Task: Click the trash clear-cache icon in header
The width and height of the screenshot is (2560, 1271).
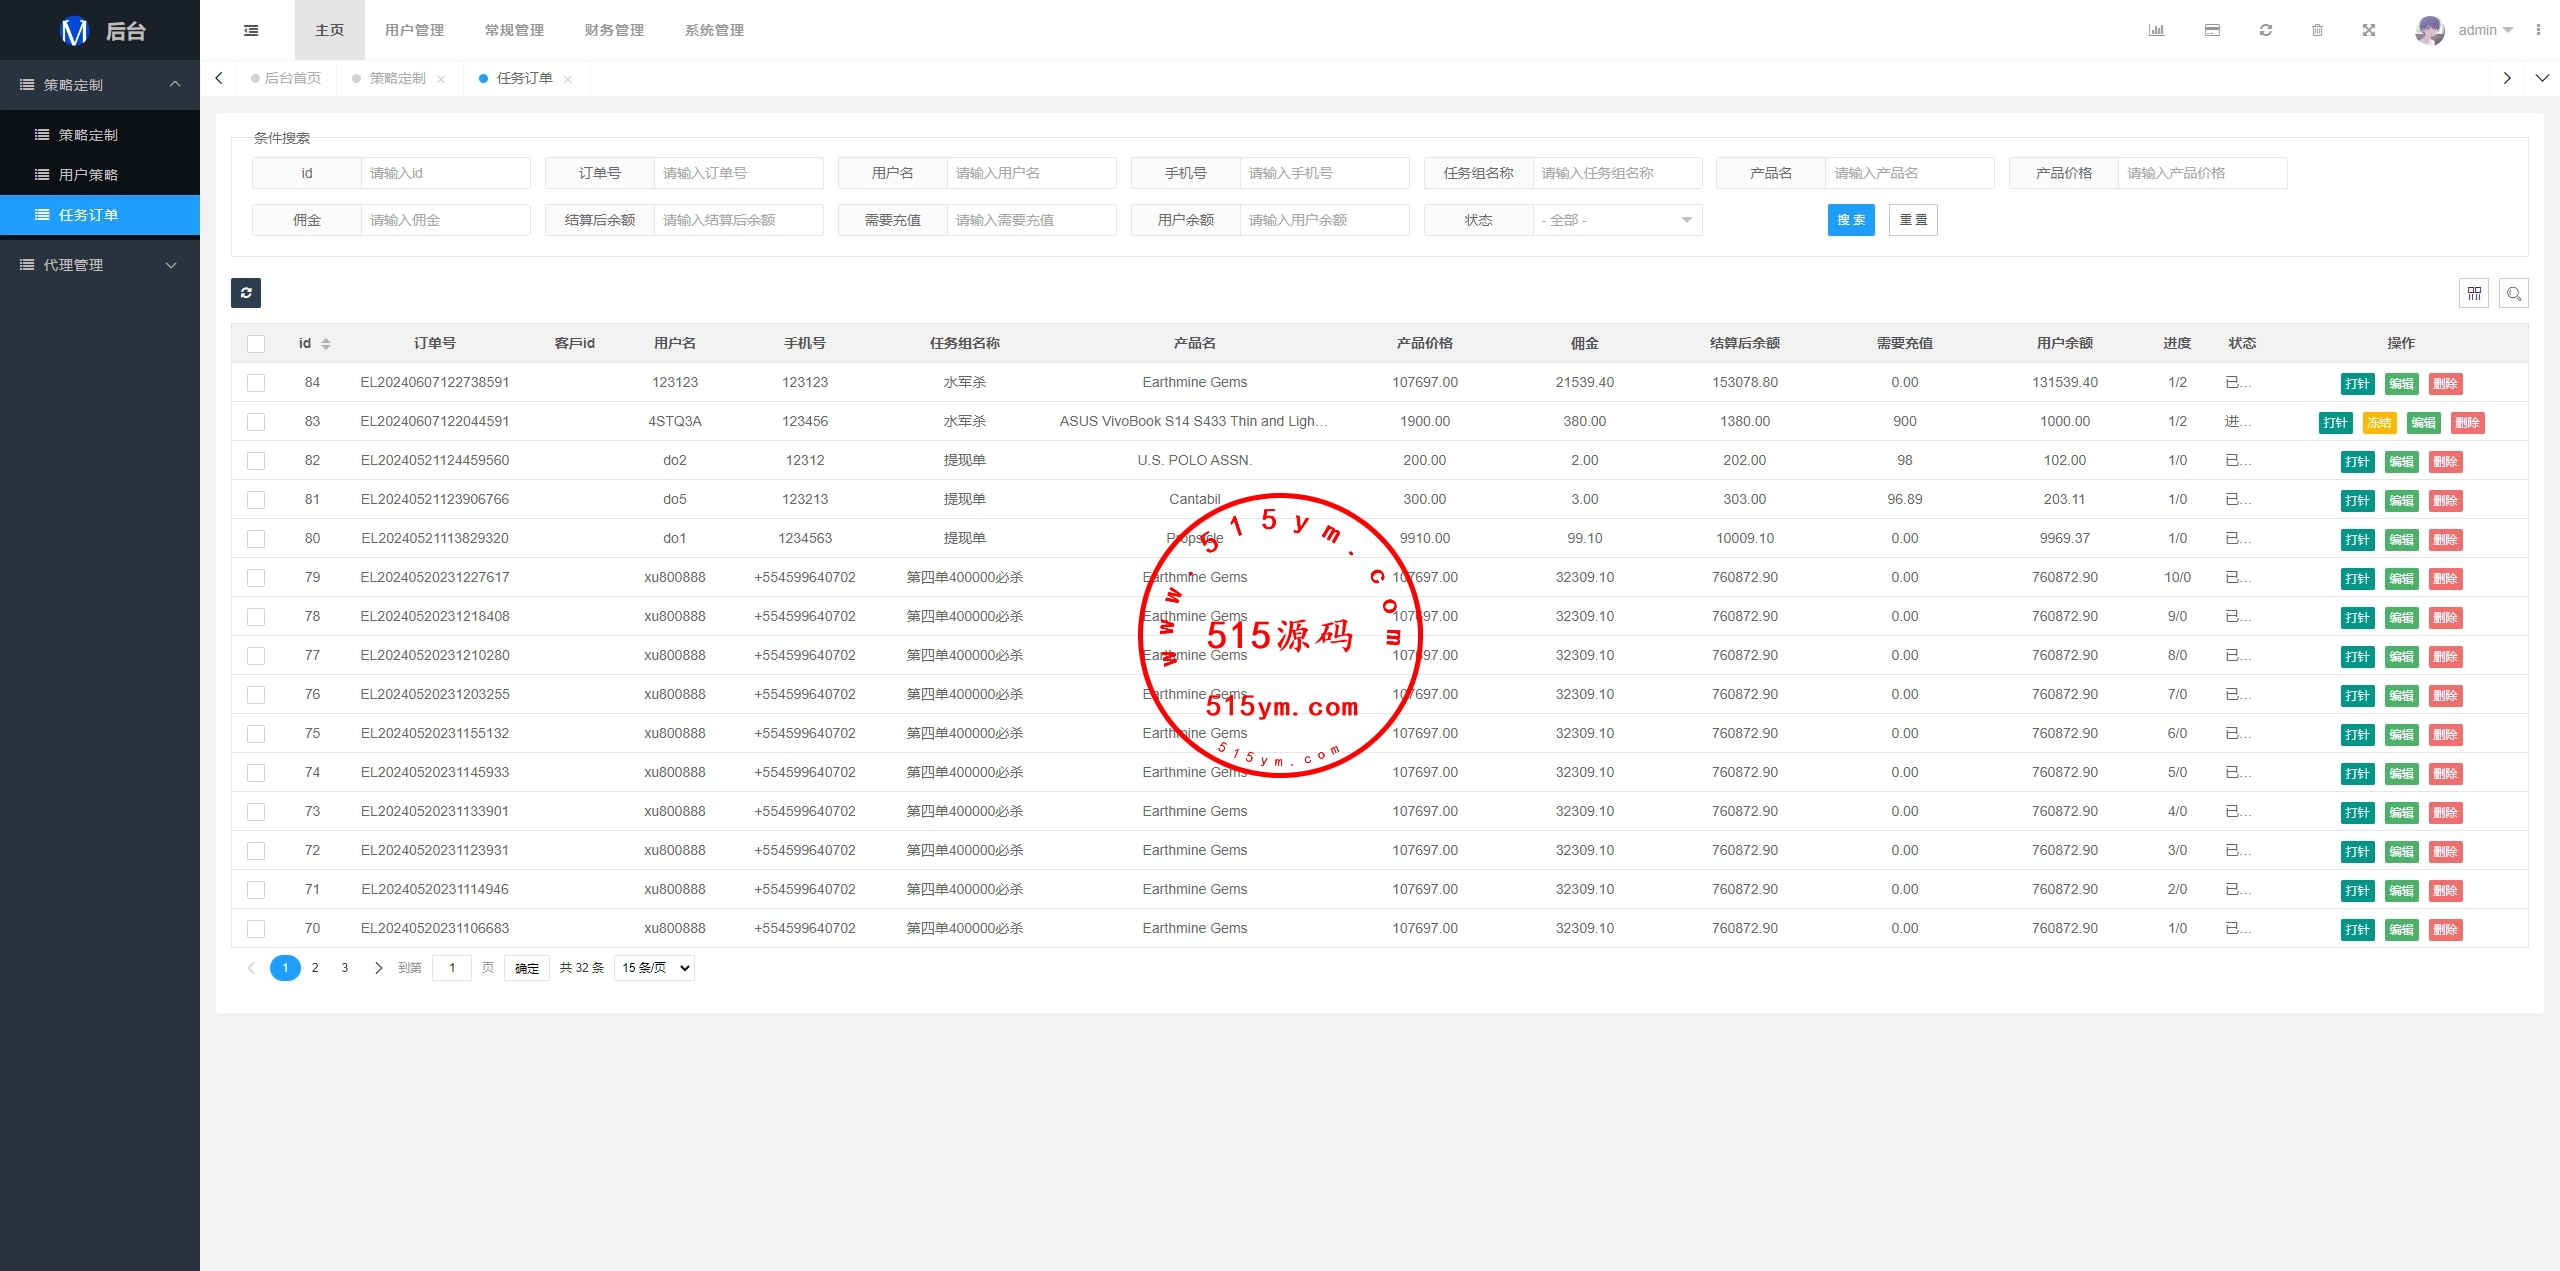Action: (2317, 30)
